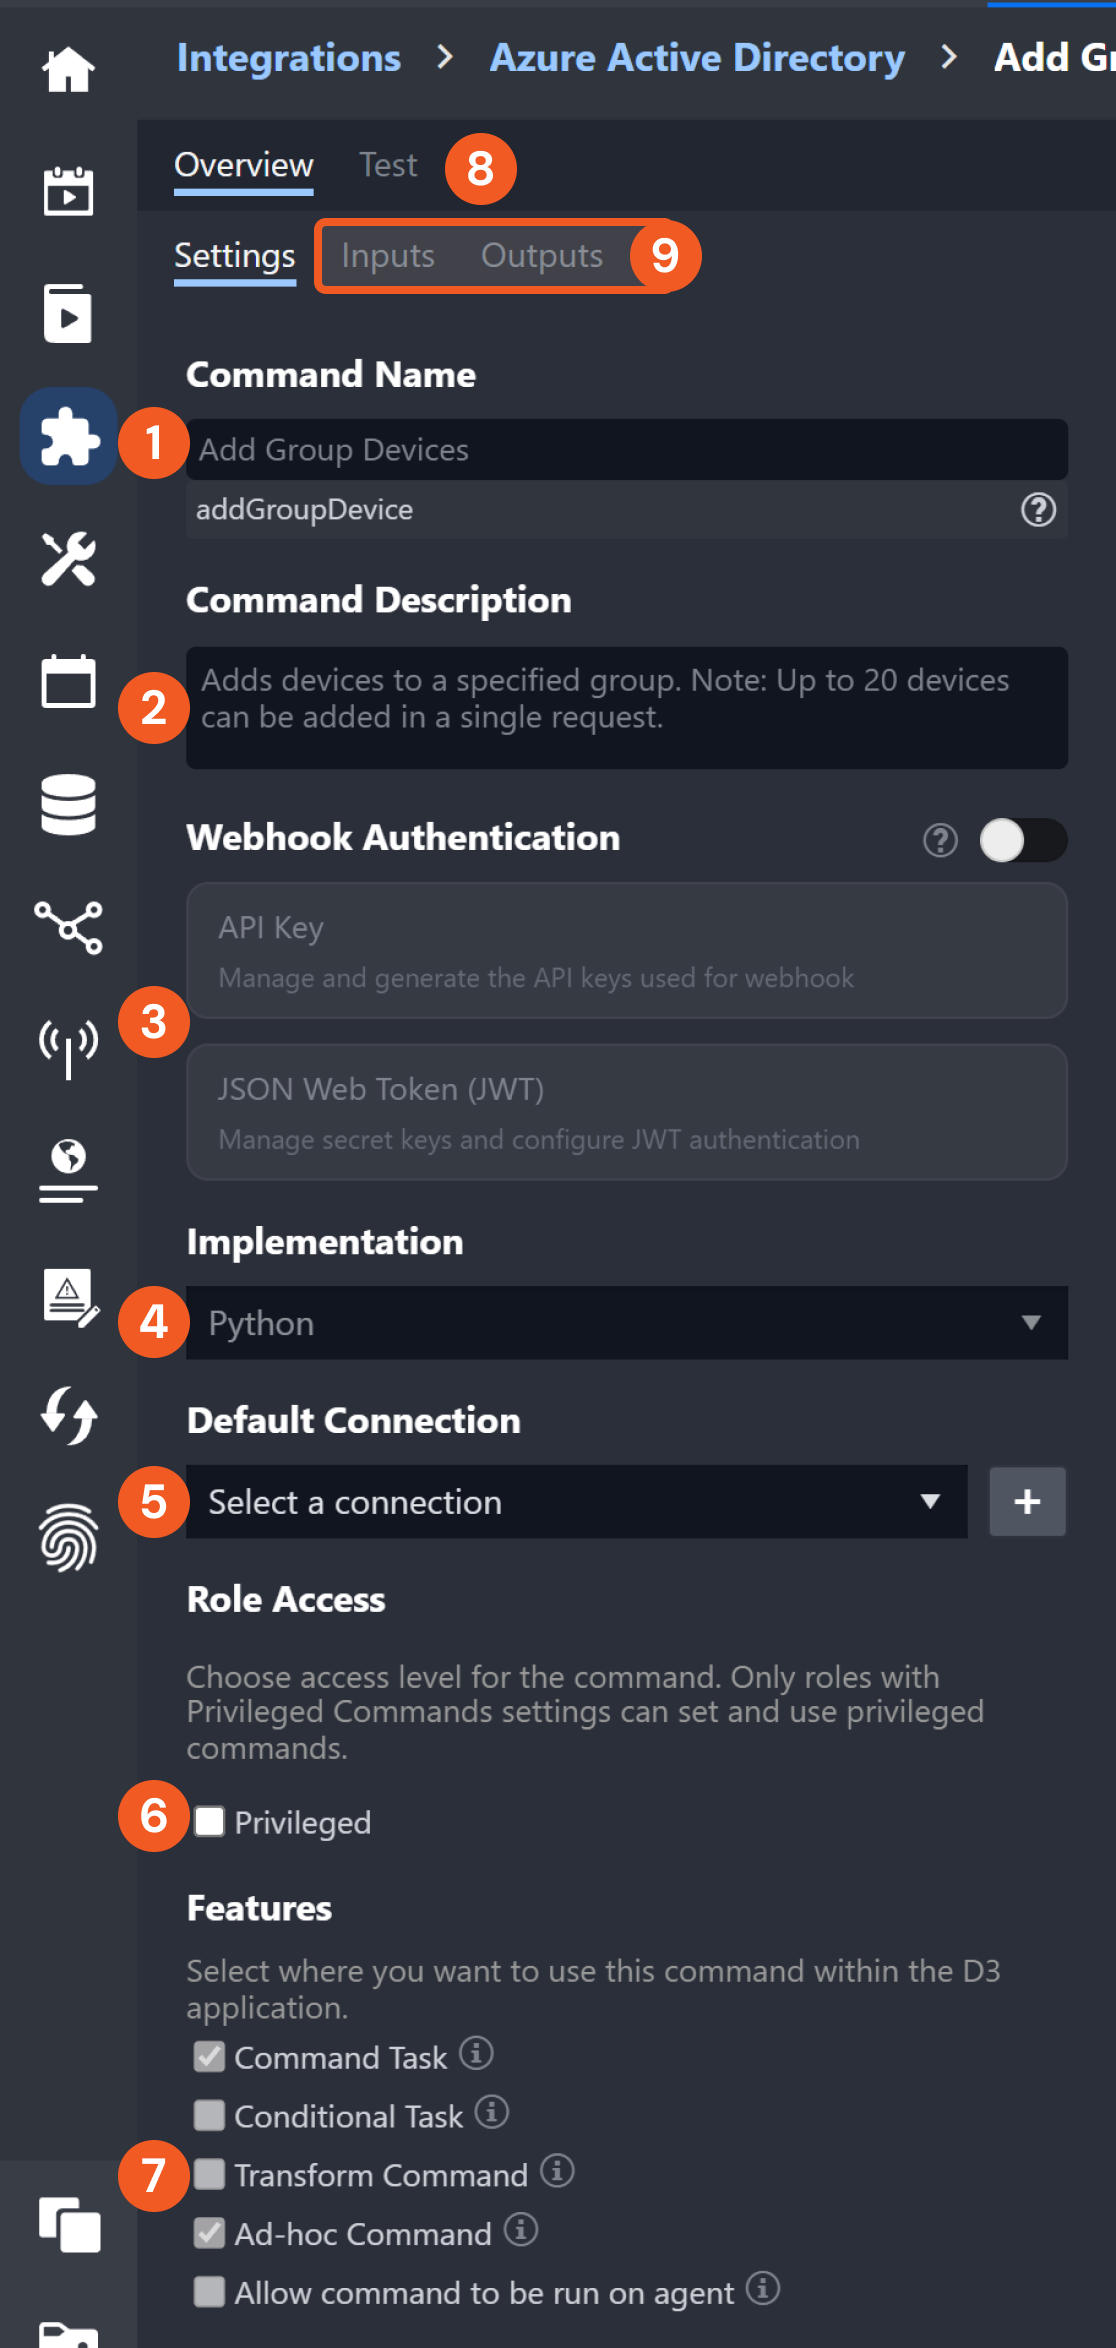Click the plus button to add connection
Image resolution: width=1116 pixels, height=2348 pixels.
pyautogui.click(x=1027, y=1502)
